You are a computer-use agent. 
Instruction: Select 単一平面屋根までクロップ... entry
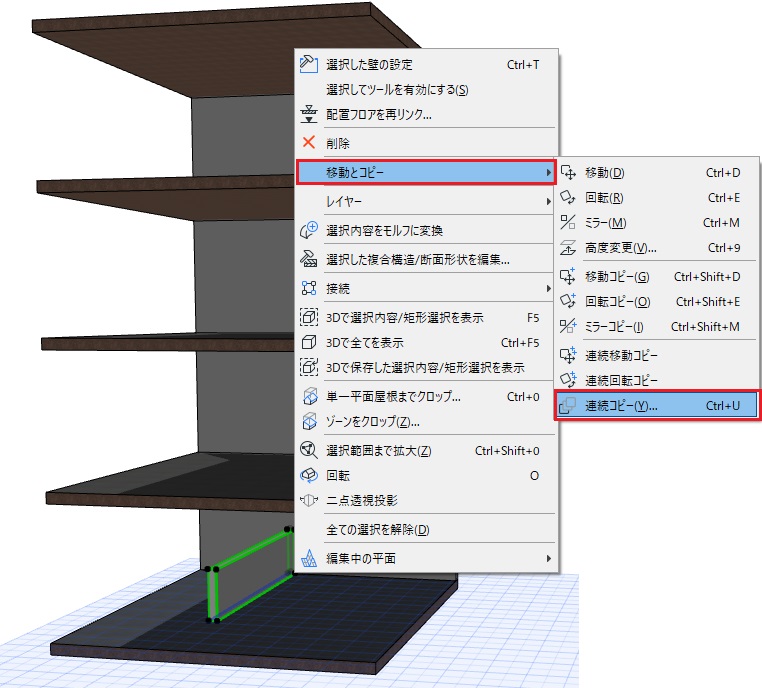coord(426,396)
